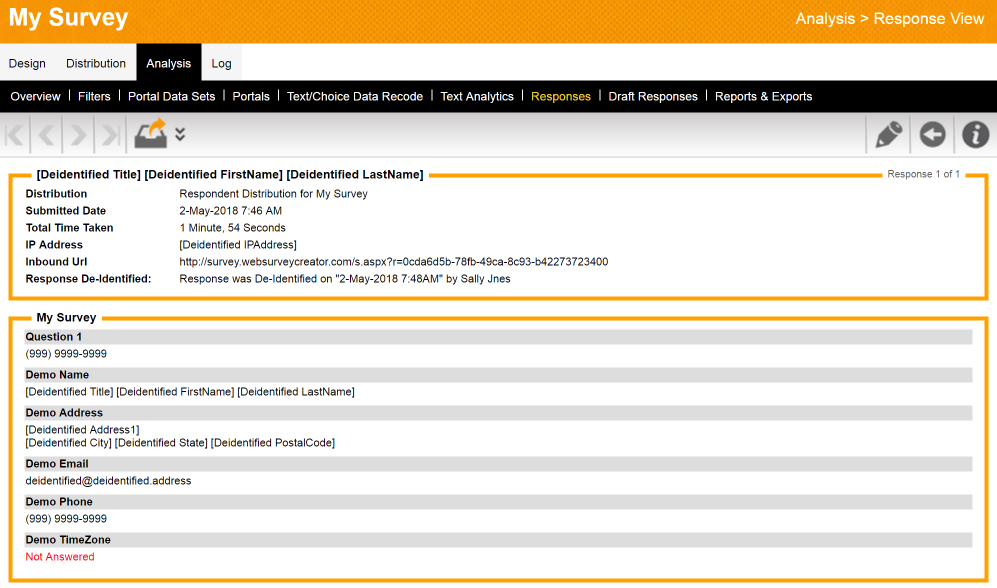Click the My Survey header title

click(x=69, y=18)
